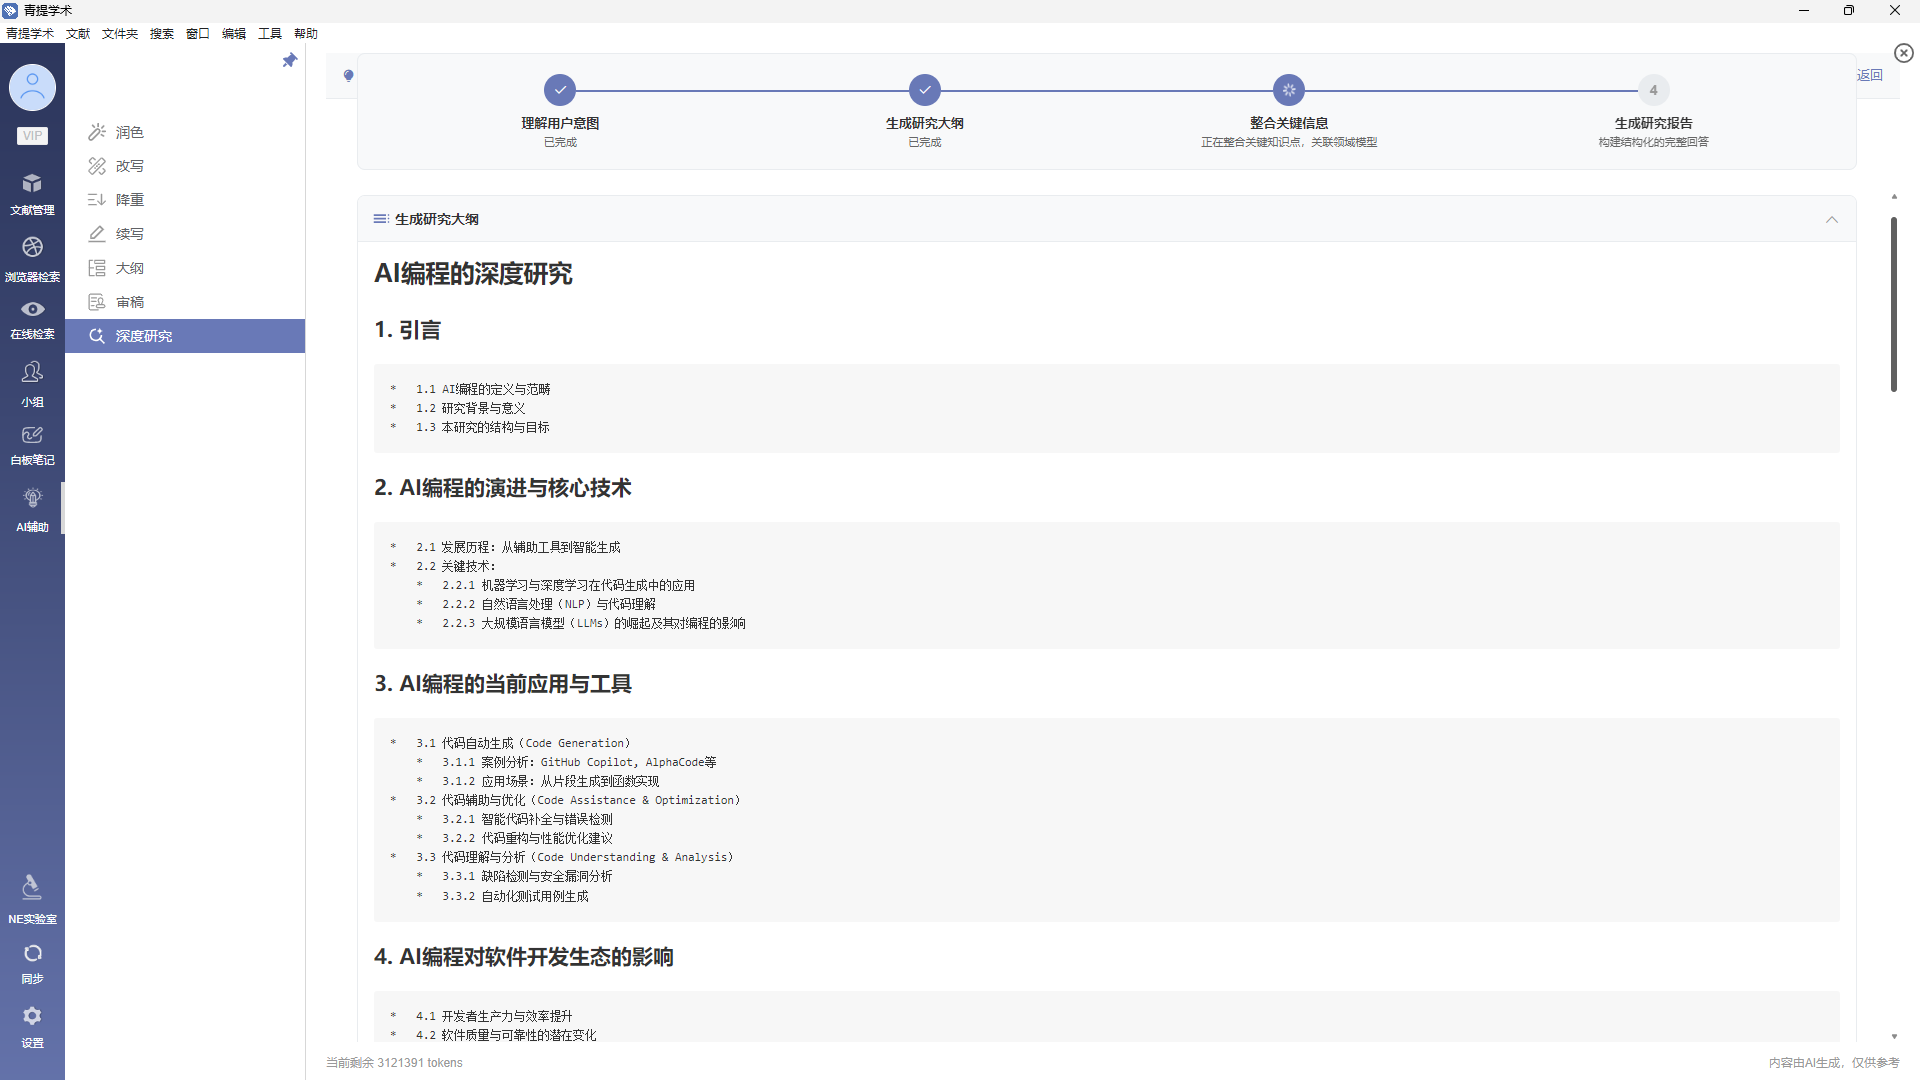The image size is (1920, 1080).
Task: Open 文献管理 in the sidebar
Action: pyautogui.click(x=32, y=192)
